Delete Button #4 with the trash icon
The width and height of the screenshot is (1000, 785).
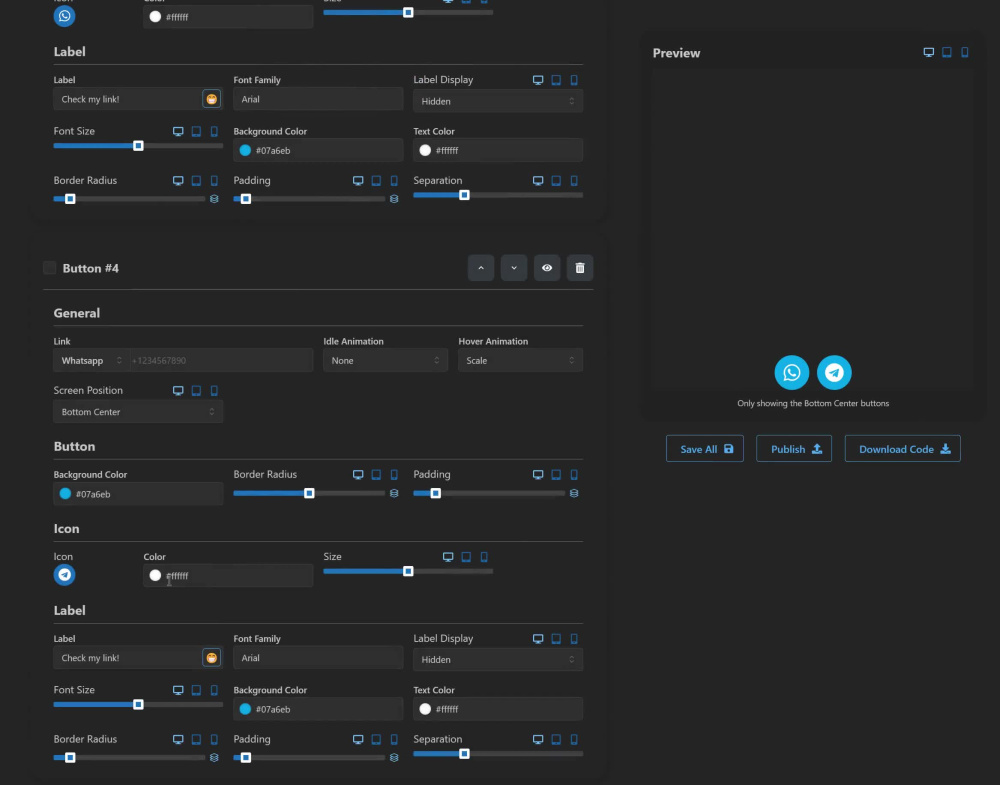tap(580, 268)
